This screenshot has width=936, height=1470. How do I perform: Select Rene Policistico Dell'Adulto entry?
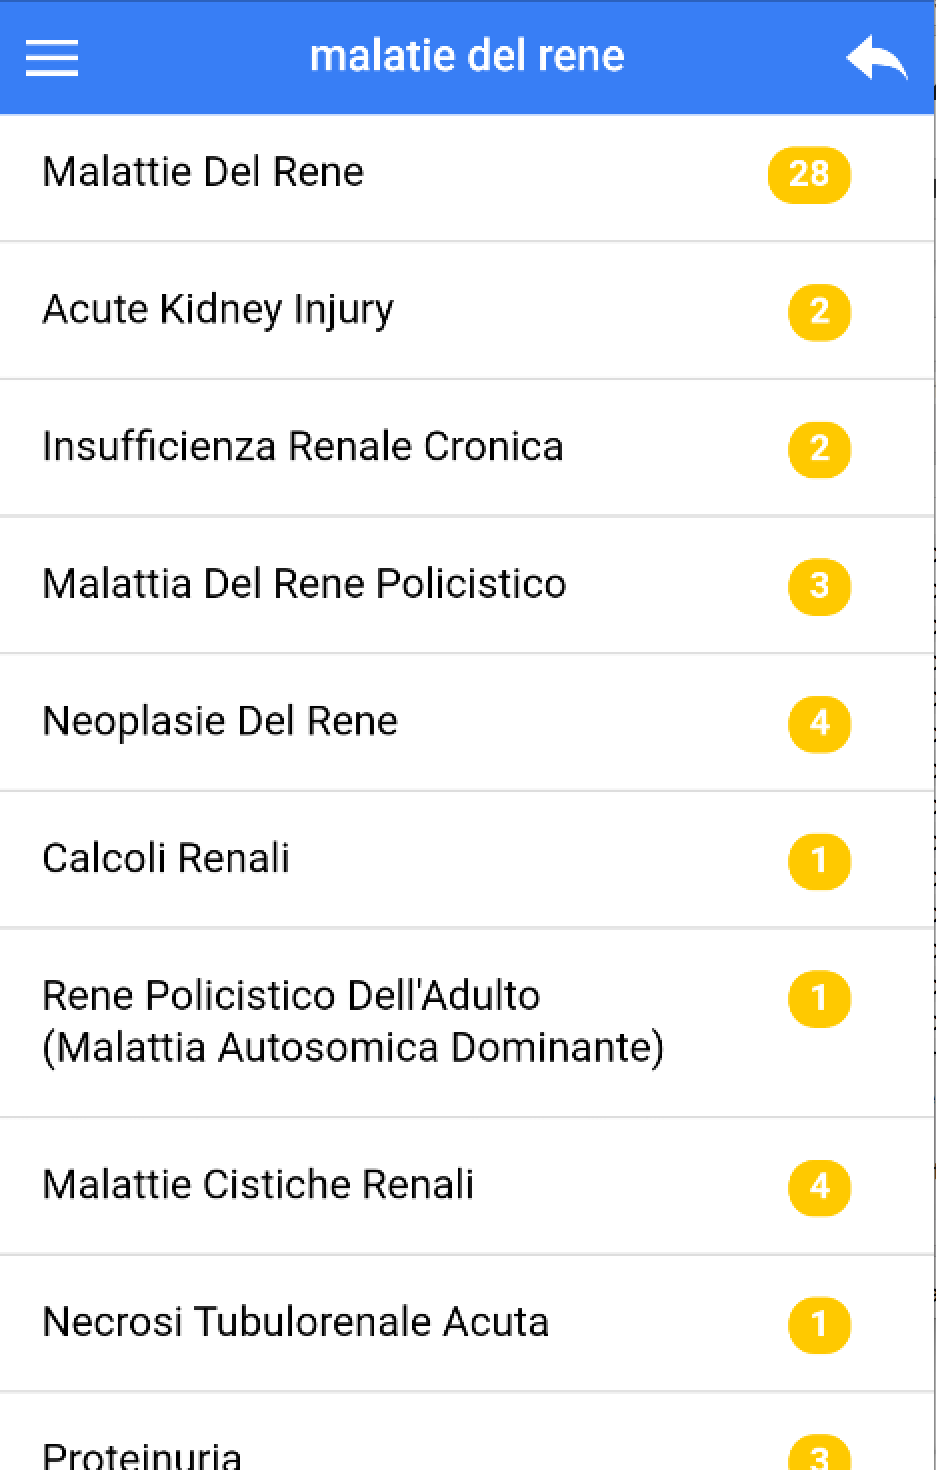(x=352, y=1021)
